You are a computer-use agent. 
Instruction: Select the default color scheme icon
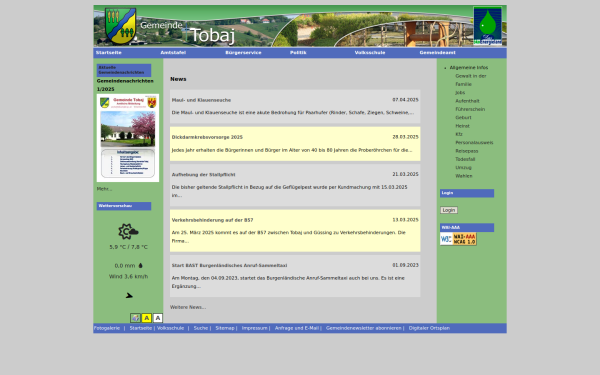[x=135, y=318]
